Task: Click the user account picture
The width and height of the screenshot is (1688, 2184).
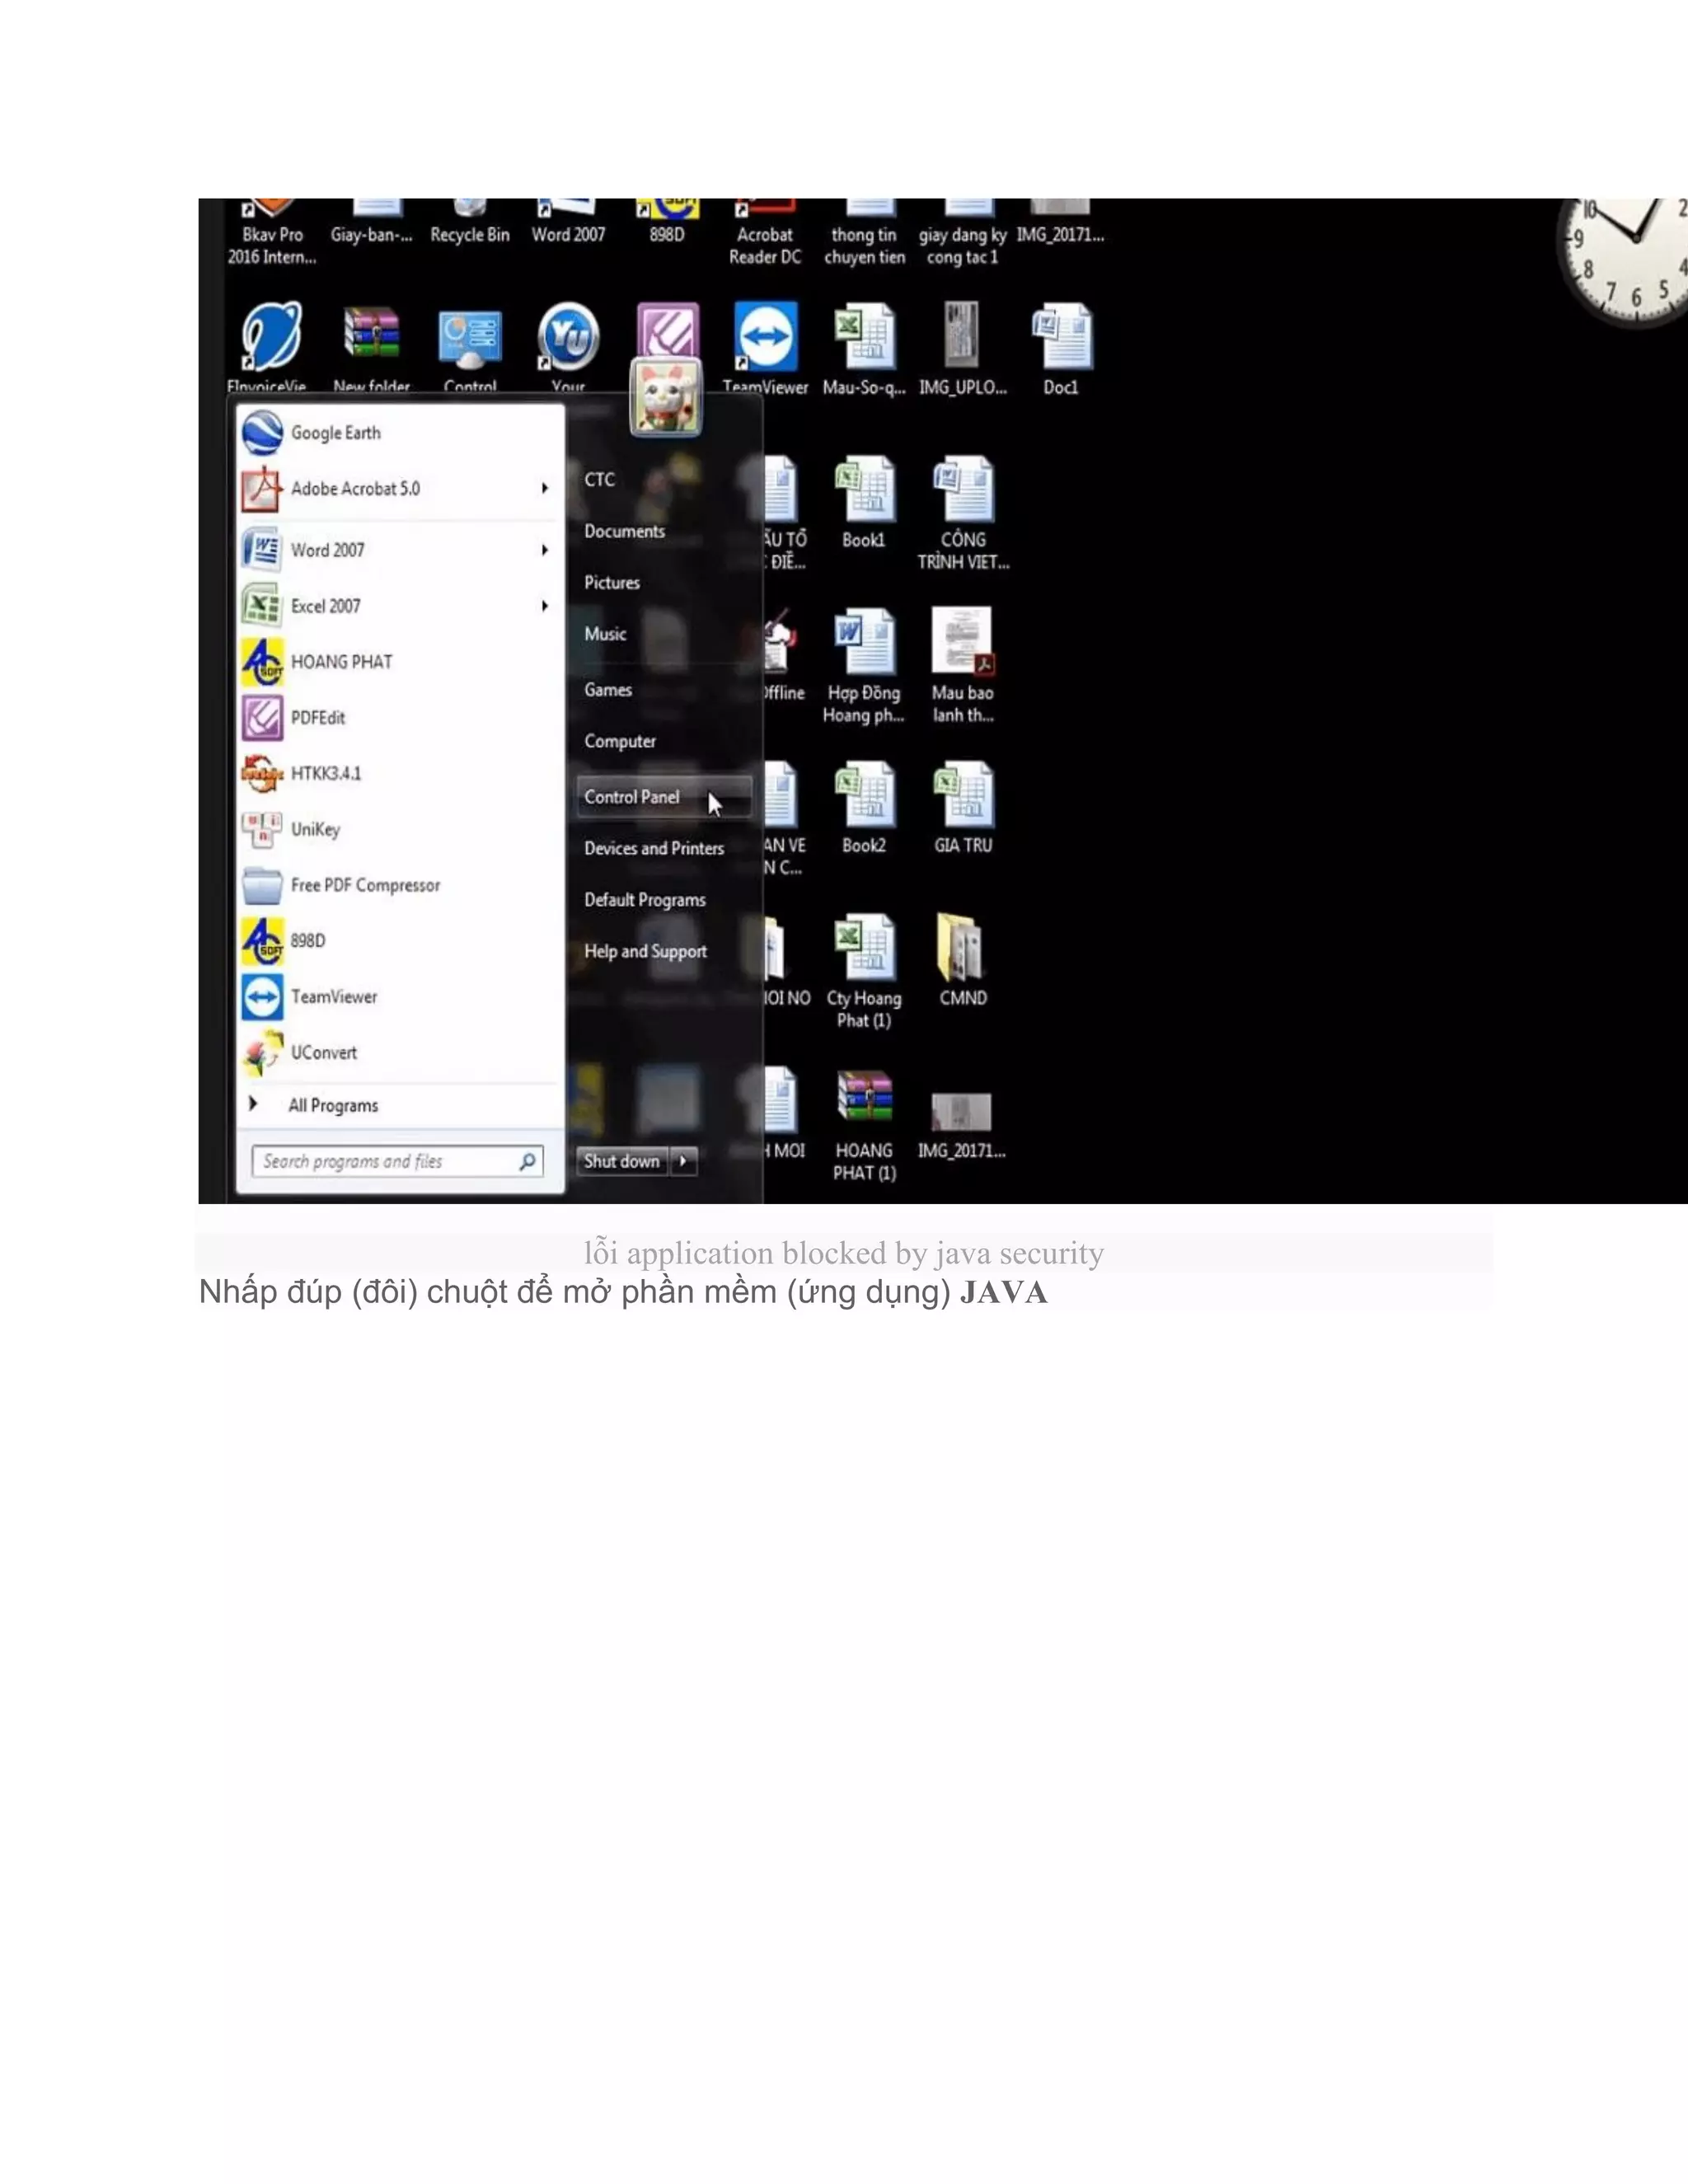Action: [x=665, y=397]
